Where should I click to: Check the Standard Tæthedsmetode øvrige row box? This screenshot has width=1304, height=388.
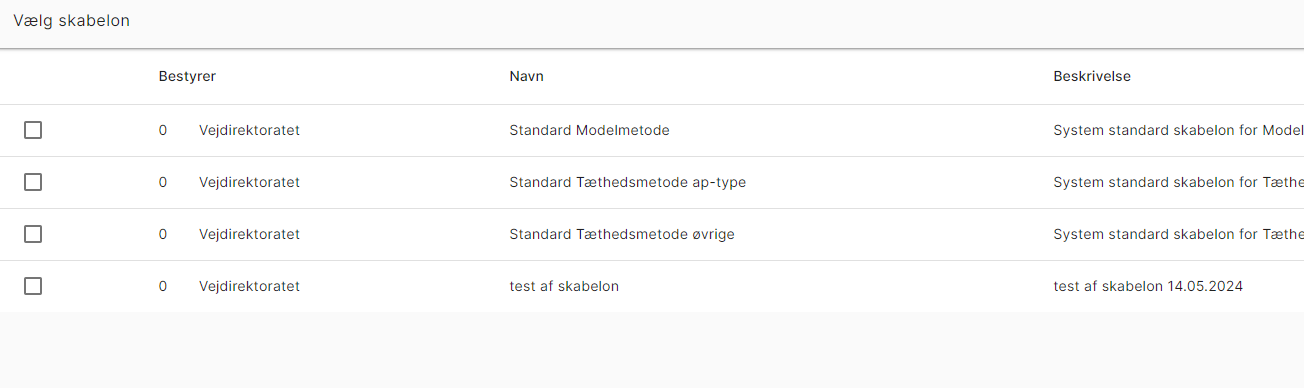coord(33,234)
